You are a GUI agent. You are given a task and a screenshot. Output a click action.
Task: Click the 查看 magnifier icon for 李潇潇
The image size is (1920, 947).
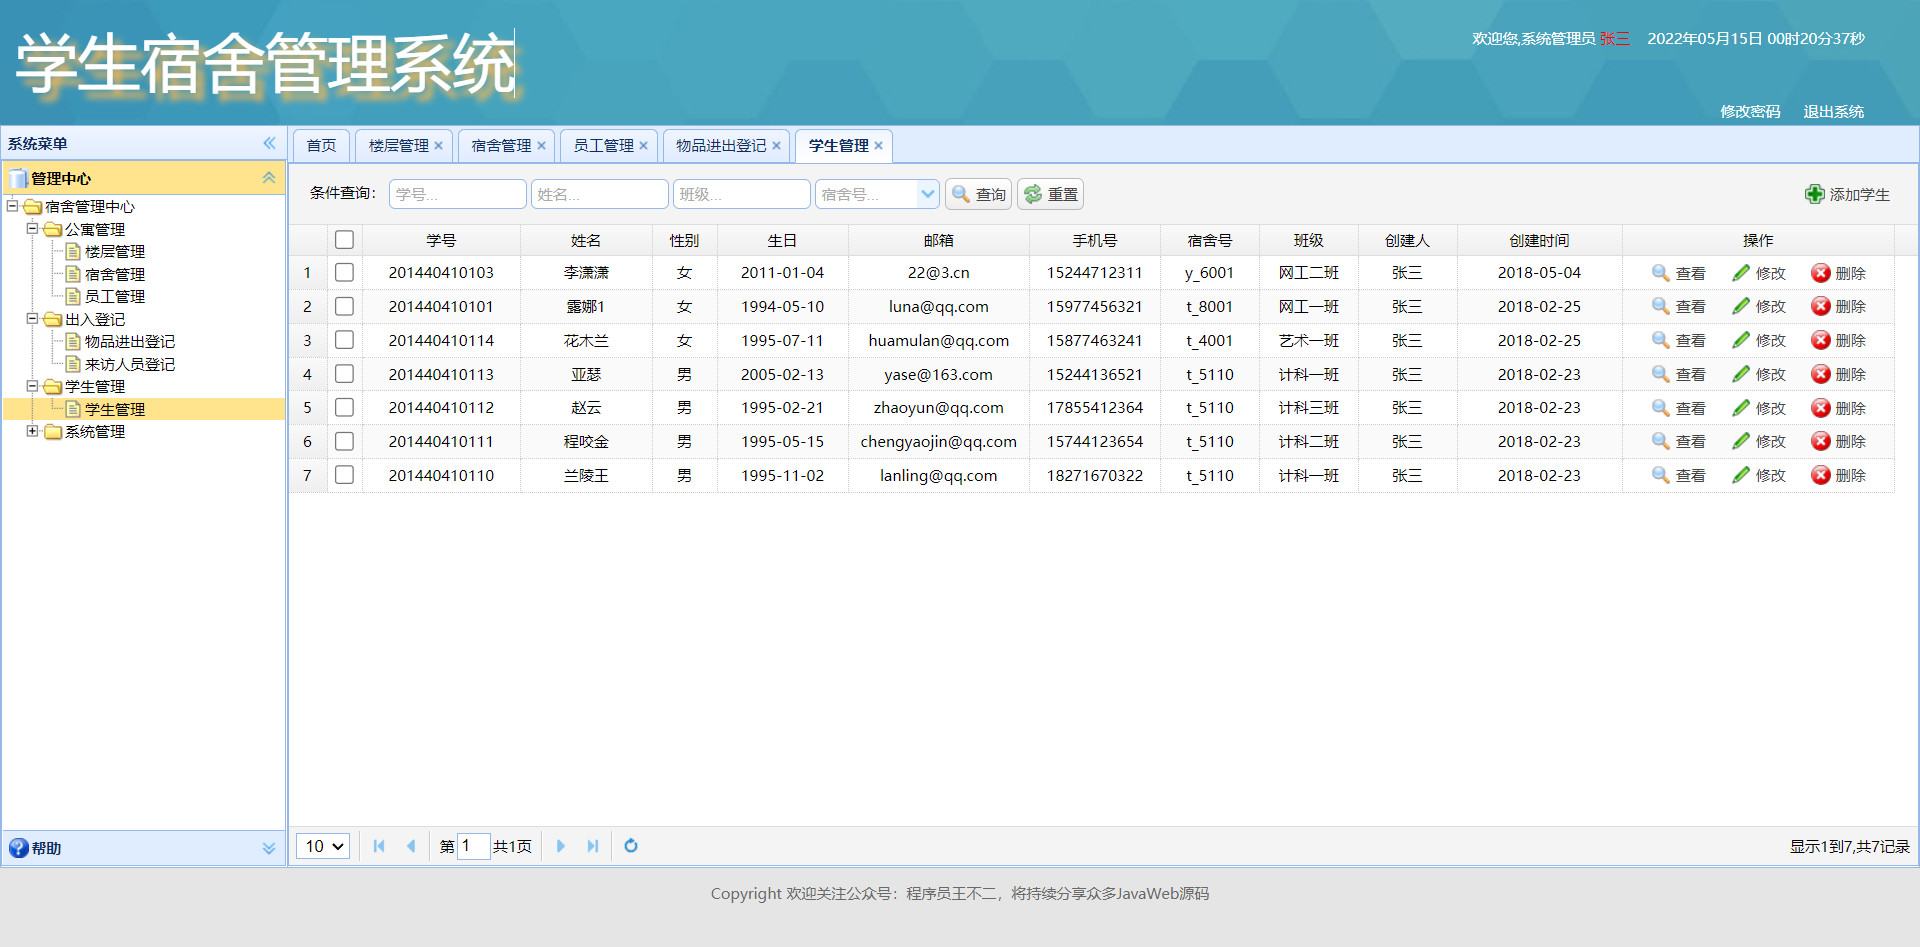pyautogui.click(x=1659, y=272)
